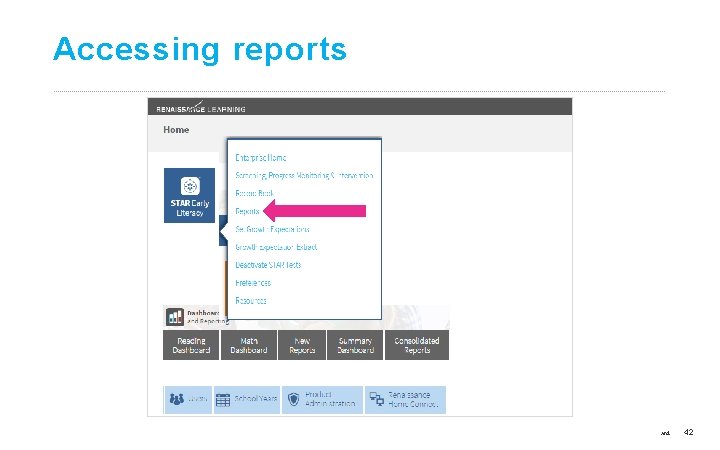Image resolution: width=720 pixels, height=450 pixels.
Task: Open the Summary Dashboard
Action: tap(355, 345)
